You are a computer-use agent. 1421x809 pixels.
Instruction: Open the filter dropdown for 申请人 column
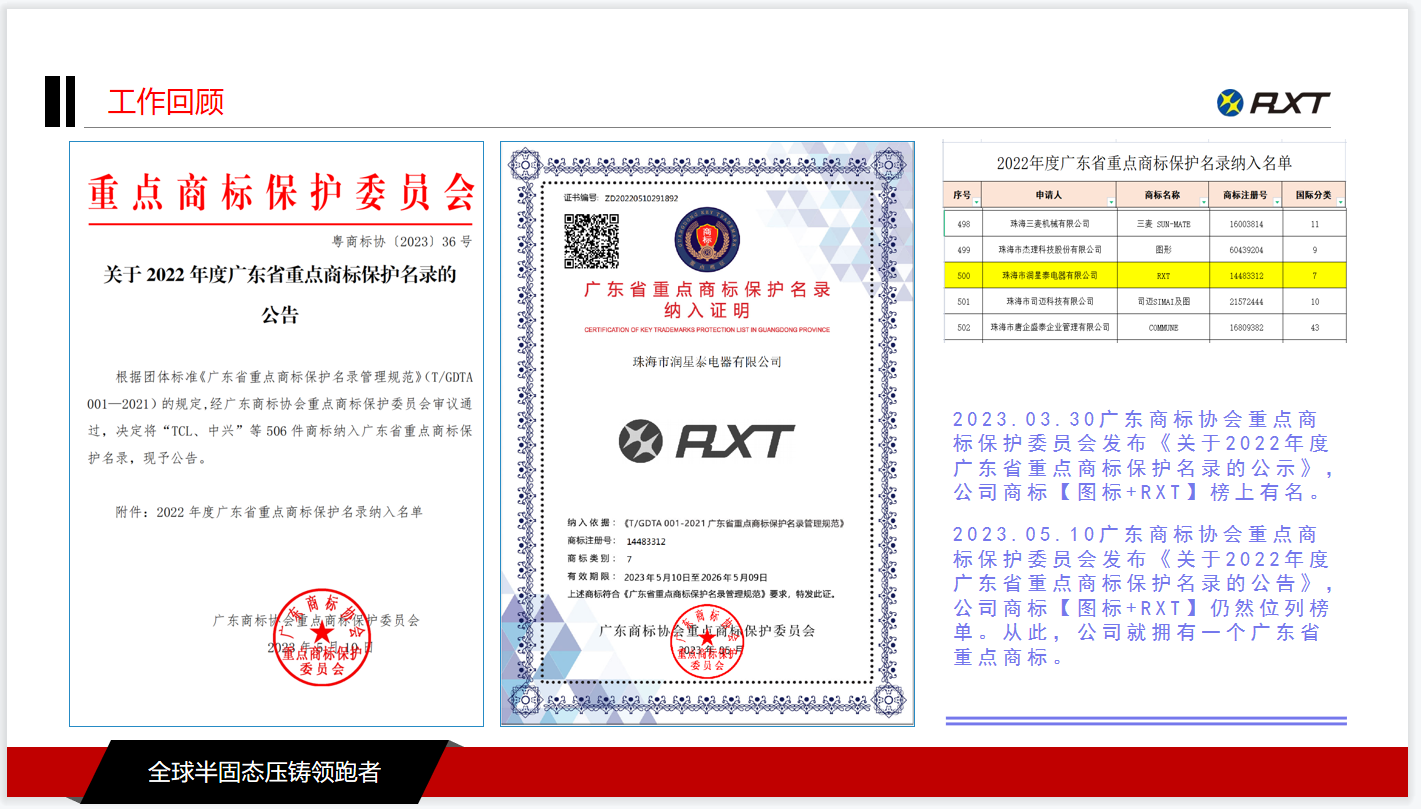[x=1109, y=202]
